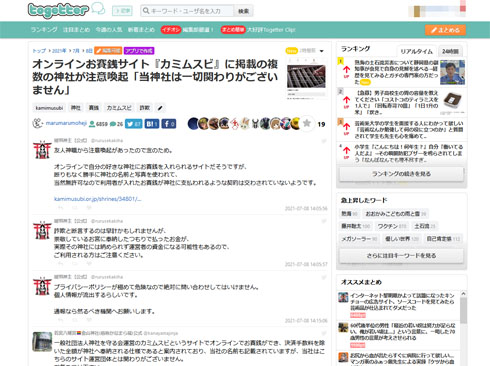Open the rank 3 article about 芸術系大学
This screenshot has height=366, width=490.
(x=409, y=130)
